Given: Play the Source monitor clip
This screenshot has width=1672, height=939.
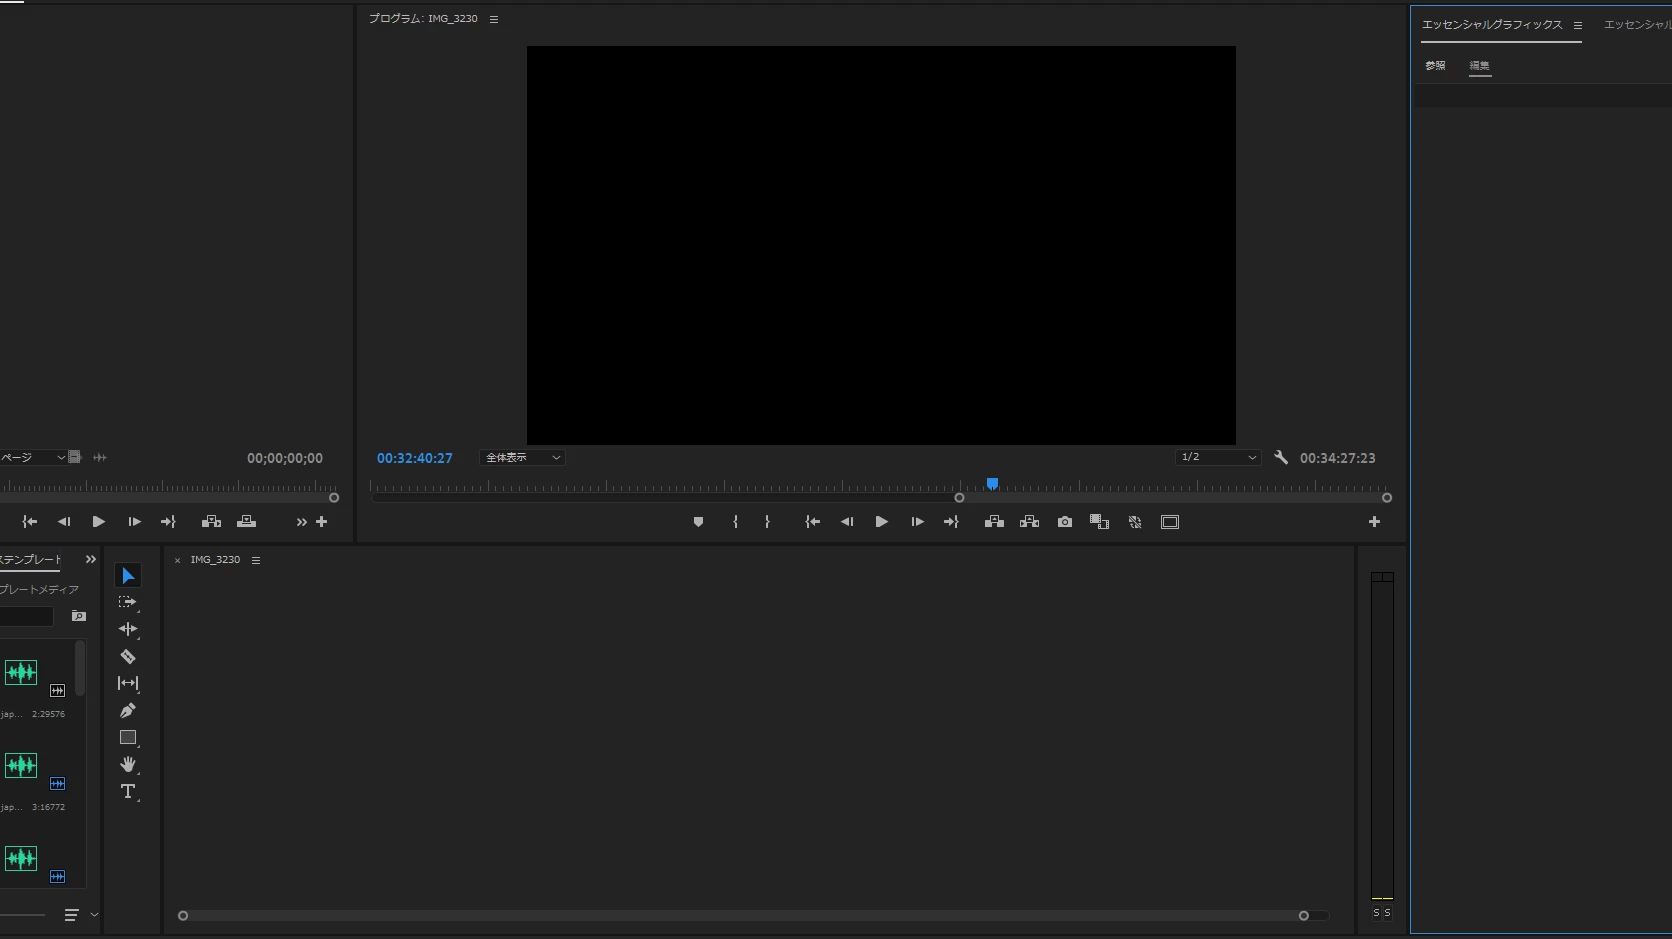Looking at the screenshot, I should coord(98,522).
